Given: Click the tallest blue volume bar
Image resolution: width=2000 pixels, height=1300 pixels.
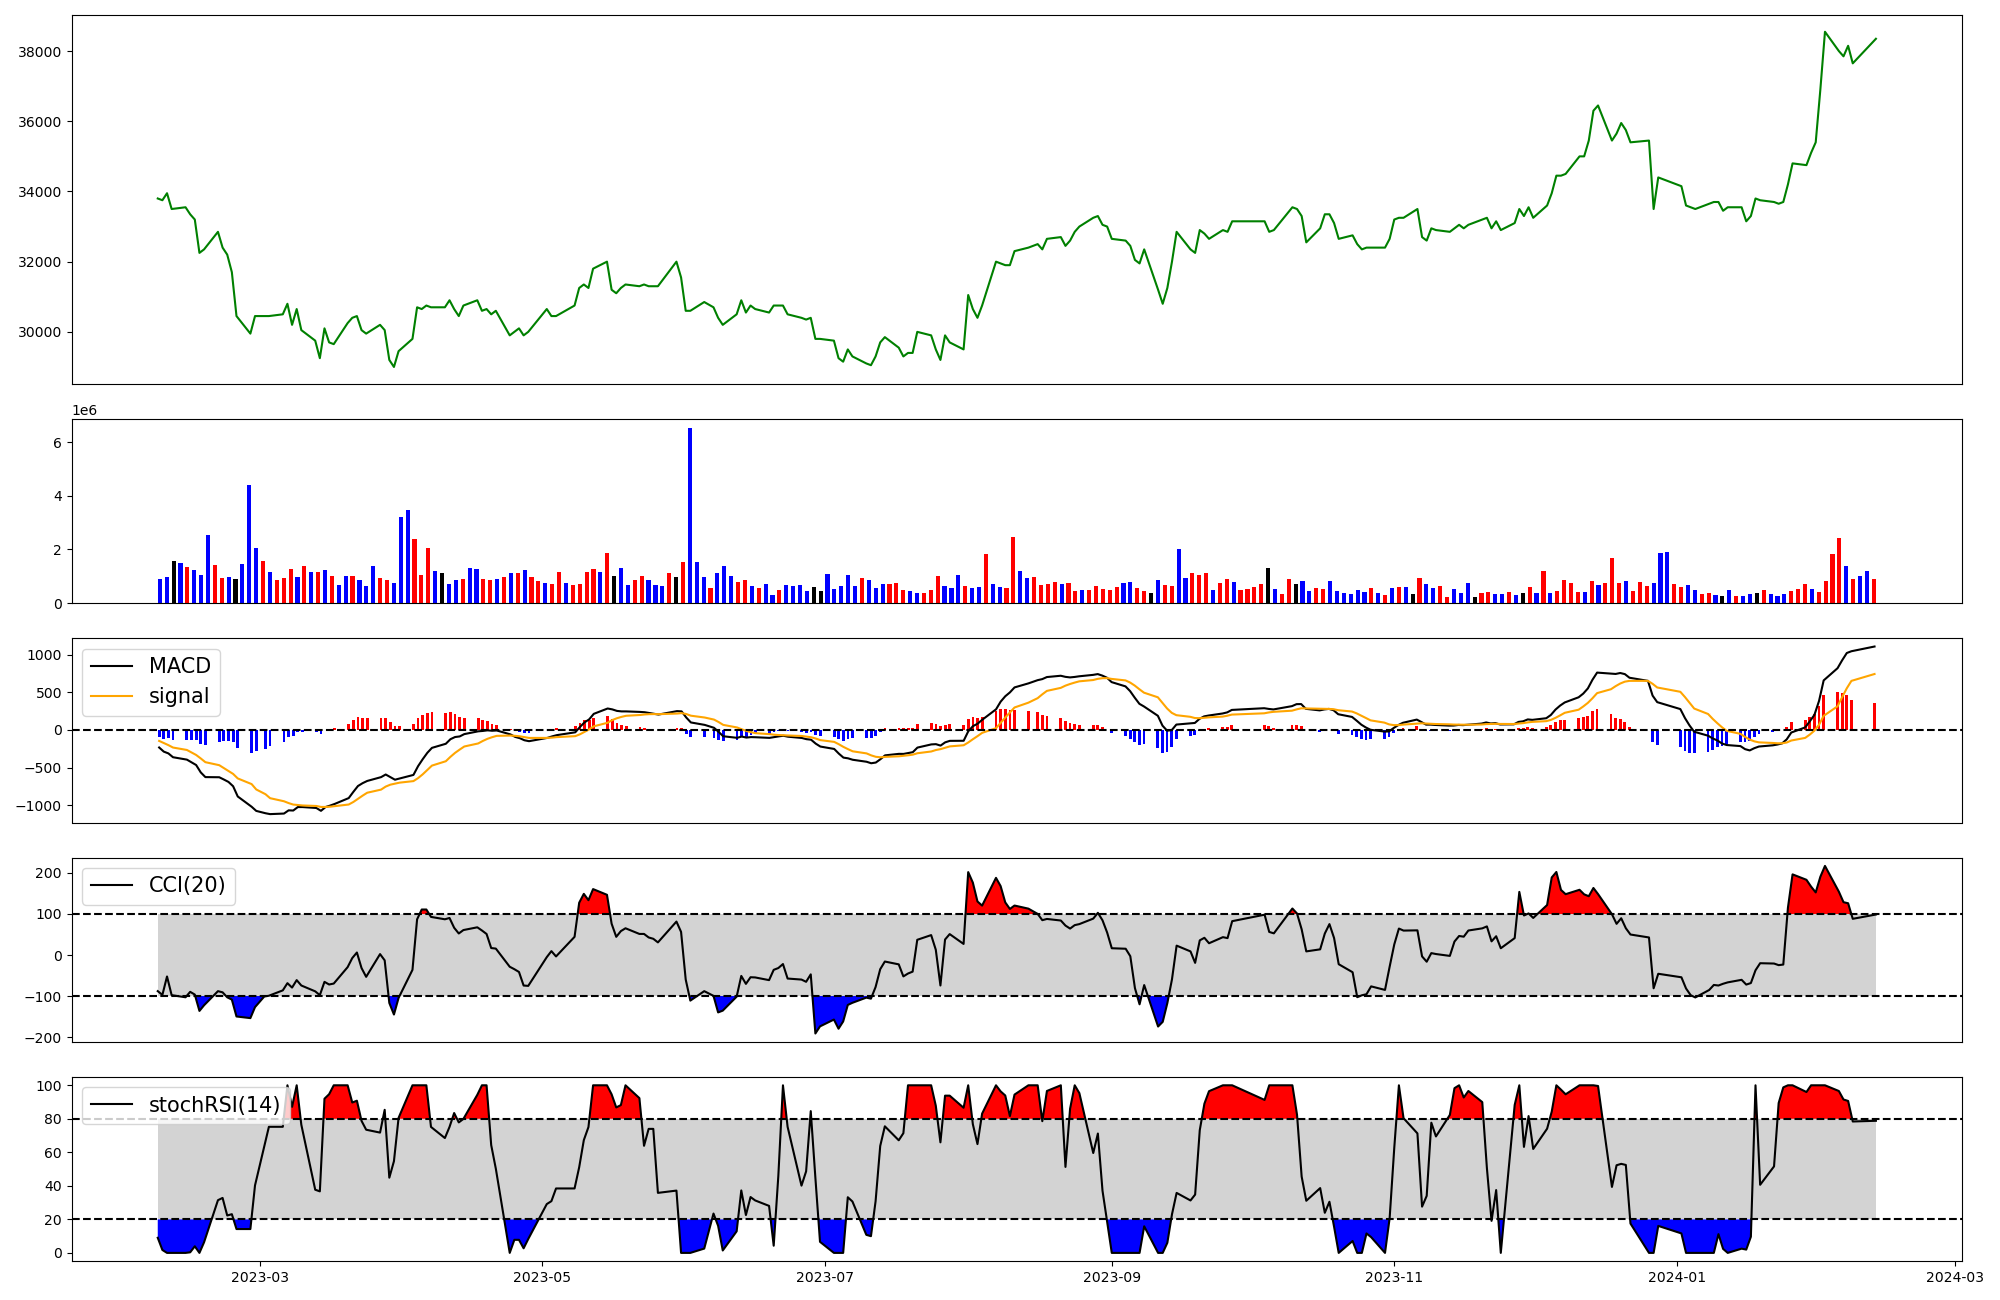Looking at the screenshot, I should point(690,515).
